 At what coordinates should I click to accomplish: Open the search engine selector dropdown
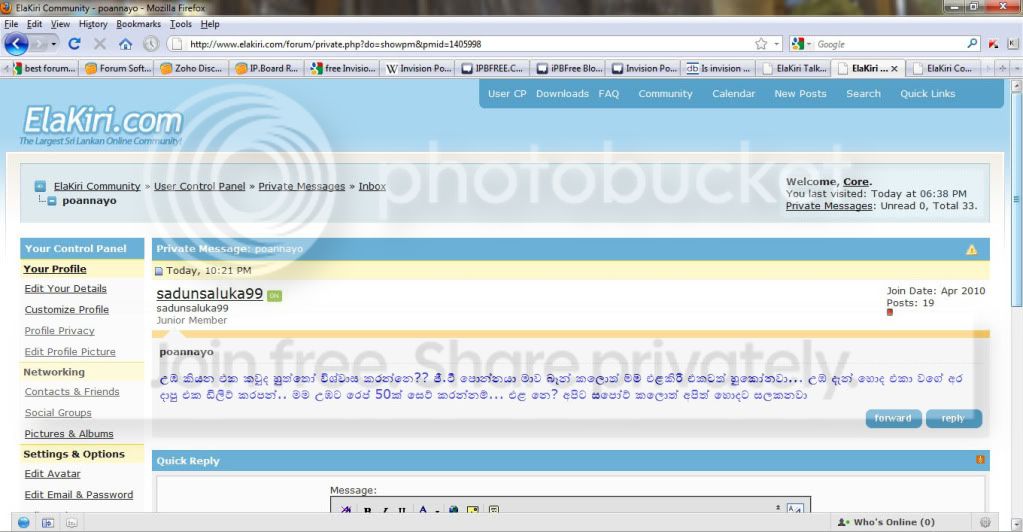801,44
